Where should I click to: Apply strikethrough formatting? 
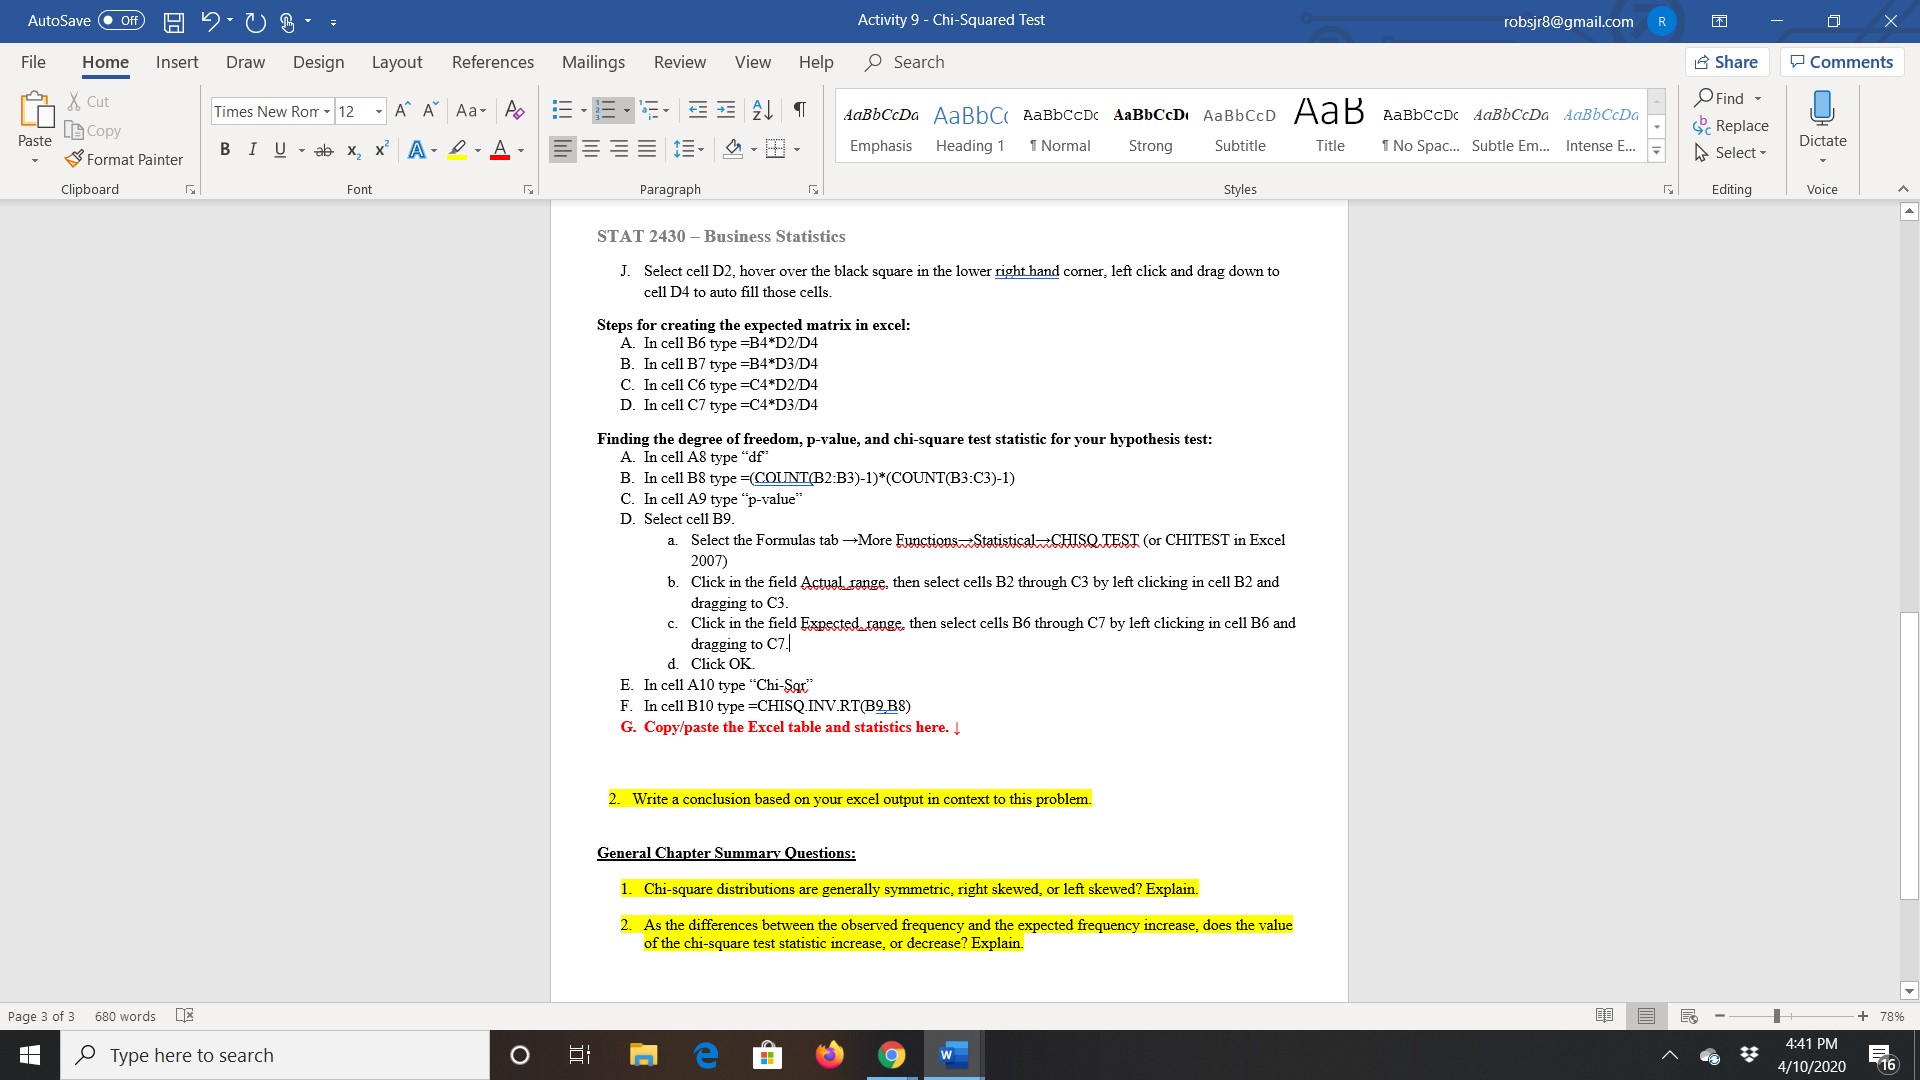[323, 150]
